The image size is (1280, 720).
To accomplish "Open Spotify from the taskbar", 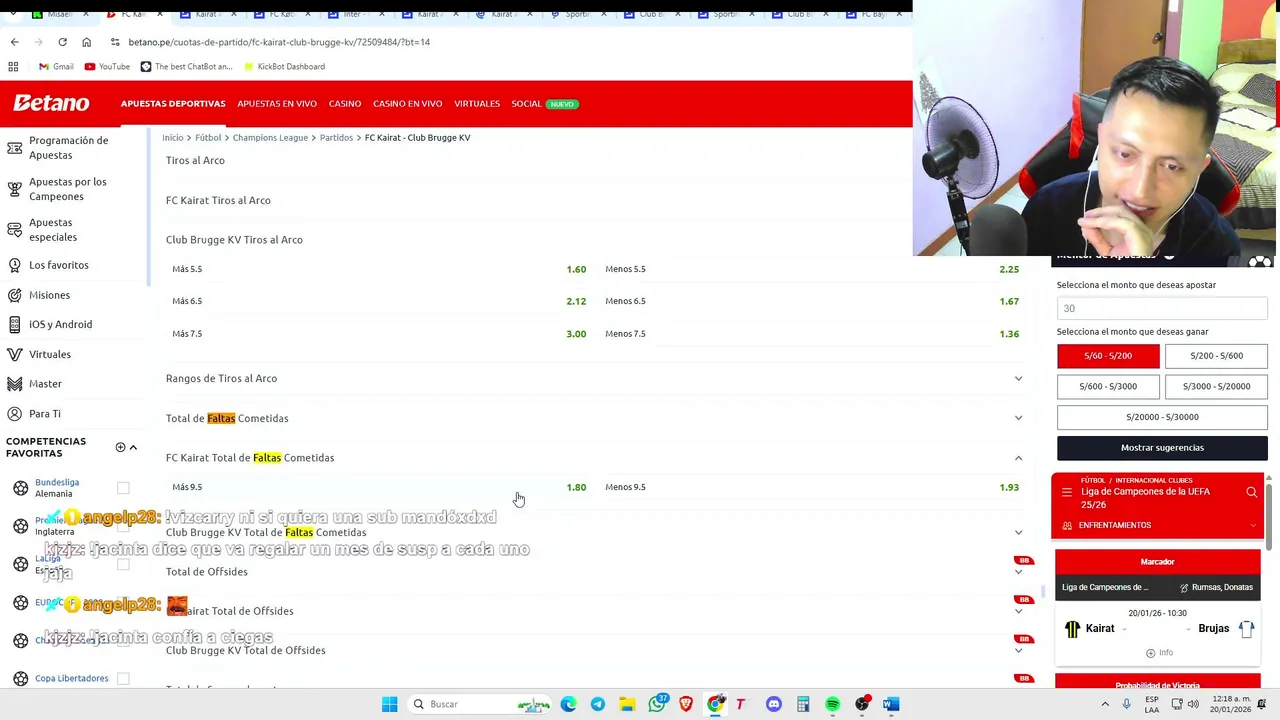I will [832, 704].
